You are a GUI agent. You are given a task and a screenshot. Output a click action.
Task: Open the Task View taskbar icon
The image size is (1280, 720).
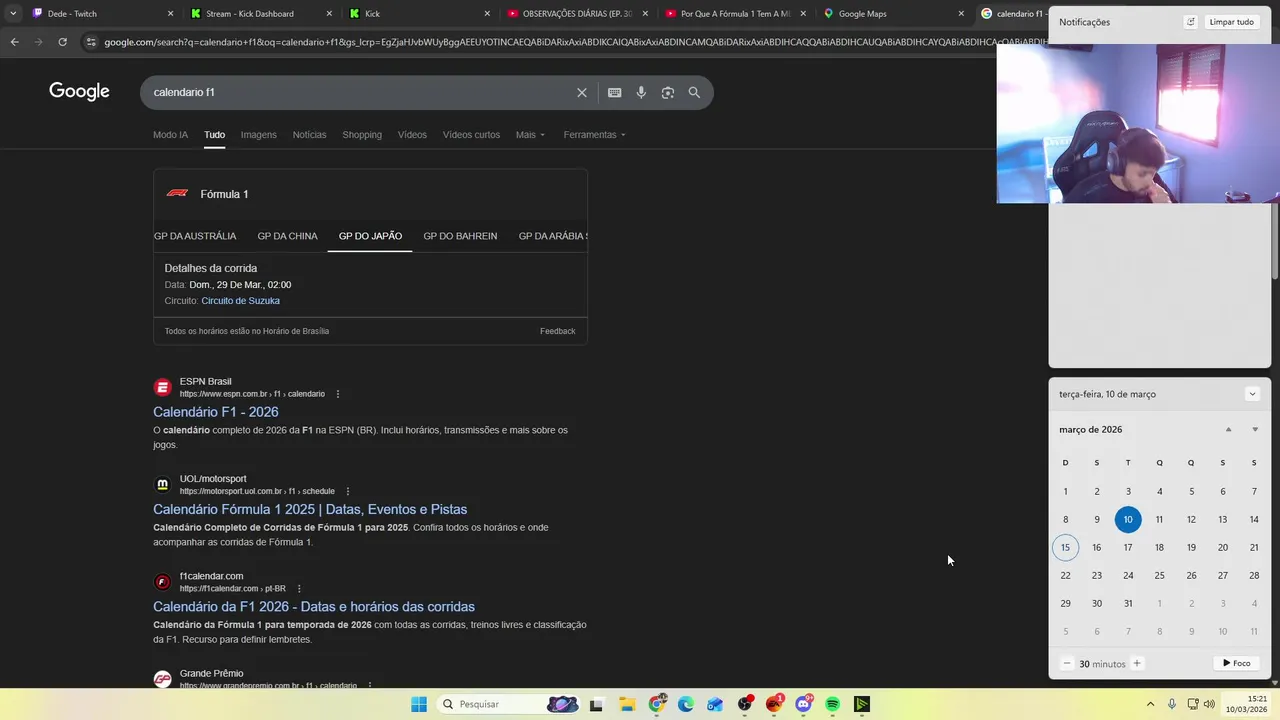click(x=596, y=704)
